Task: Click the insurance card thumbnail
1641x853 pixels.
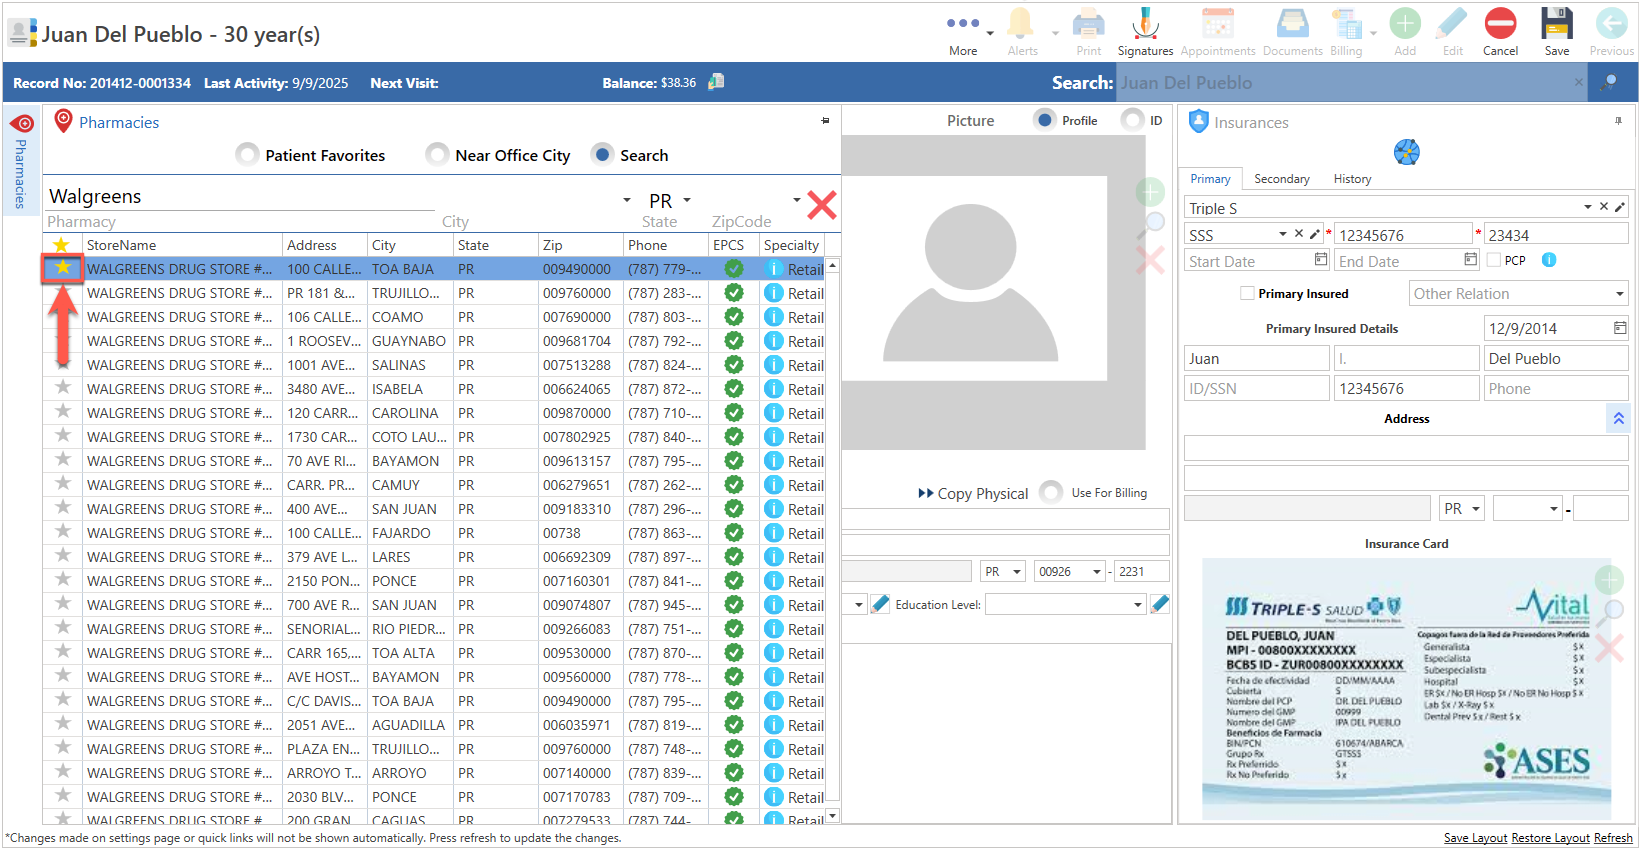Action: point(1406,690)
